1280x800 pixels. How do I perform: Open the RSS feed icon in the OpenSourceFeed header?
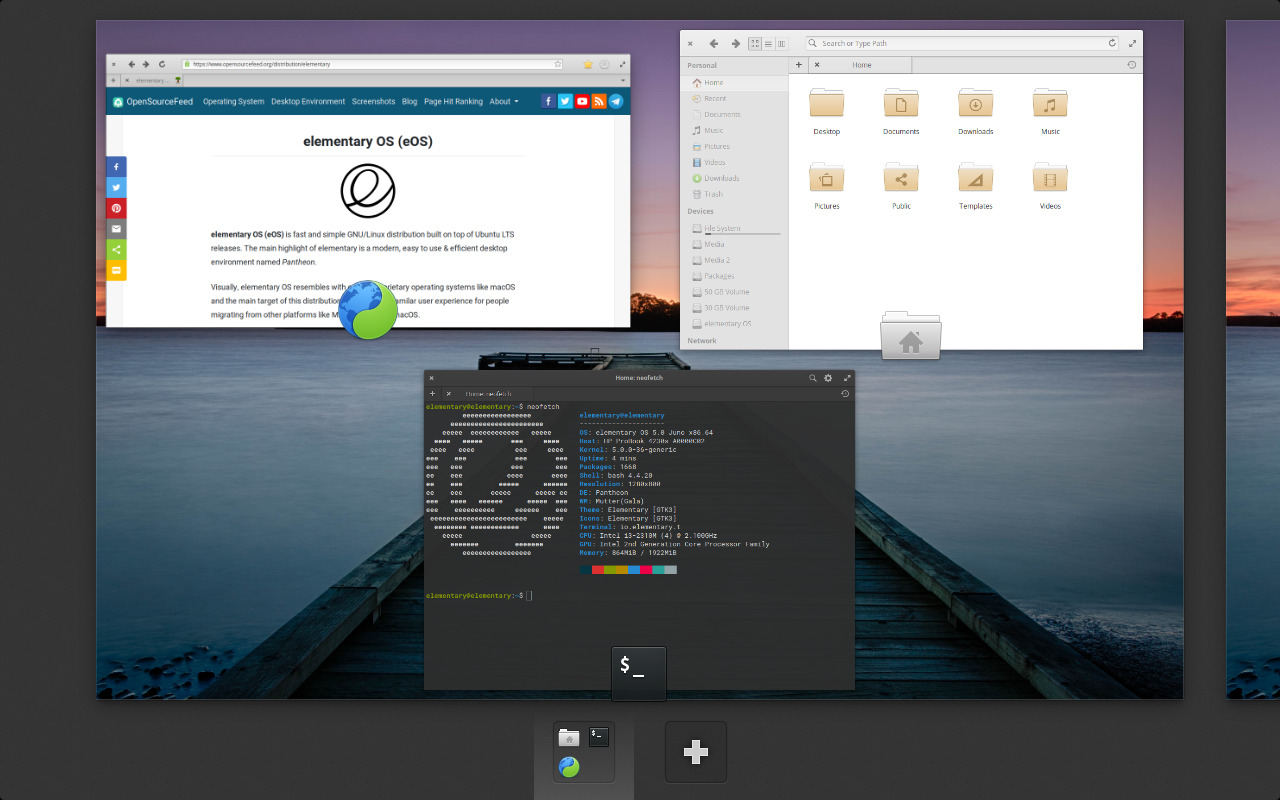pyautogui.click(x=598, y=100)
